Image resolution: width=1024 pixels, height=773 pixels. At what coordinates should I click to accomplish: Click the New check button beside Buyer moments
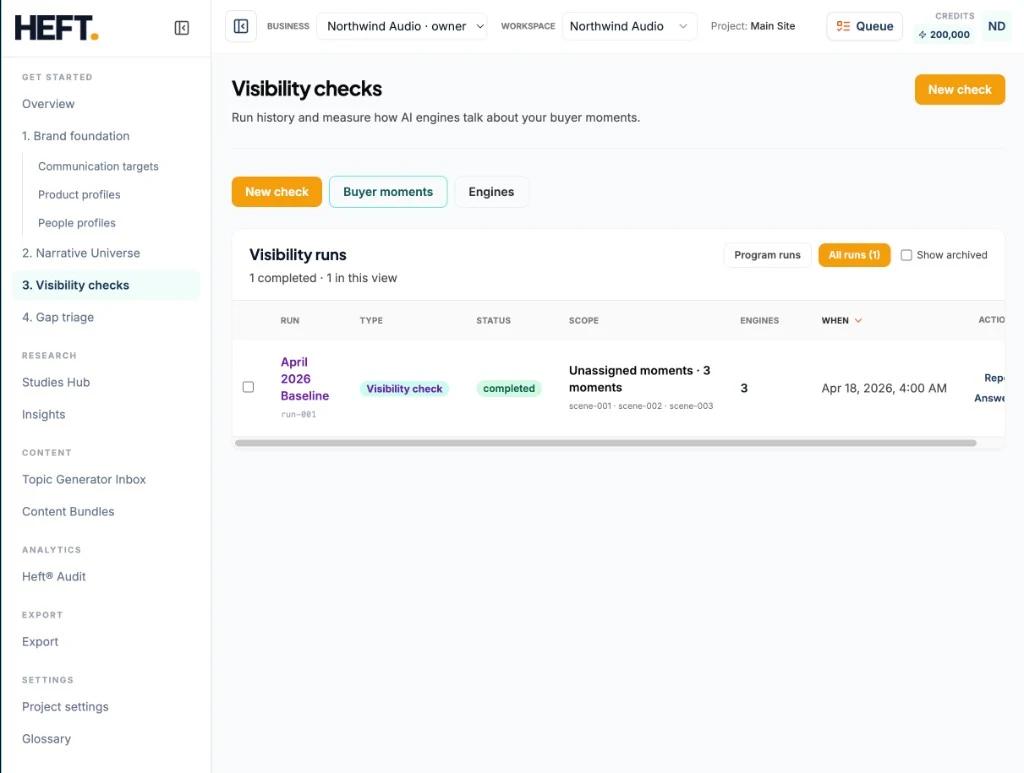click(277, 192)
